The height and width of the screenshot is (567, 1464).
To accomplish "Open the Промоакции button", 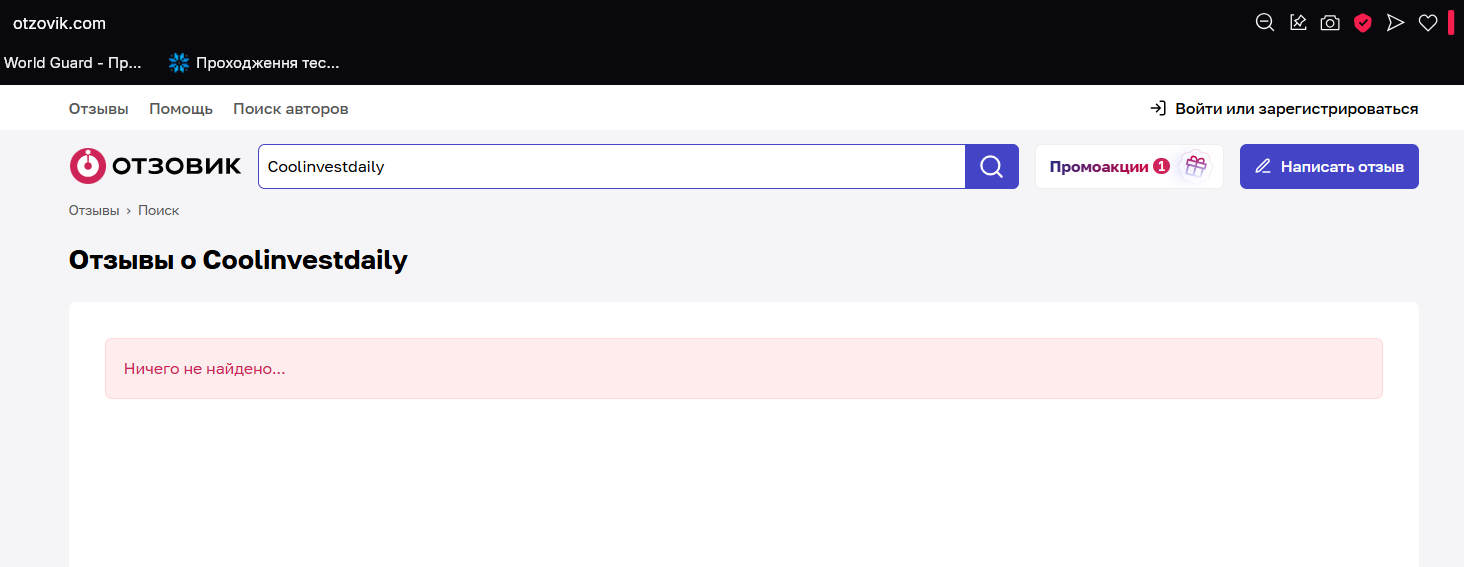I will pyautogui.click(x=1100, y=167).
